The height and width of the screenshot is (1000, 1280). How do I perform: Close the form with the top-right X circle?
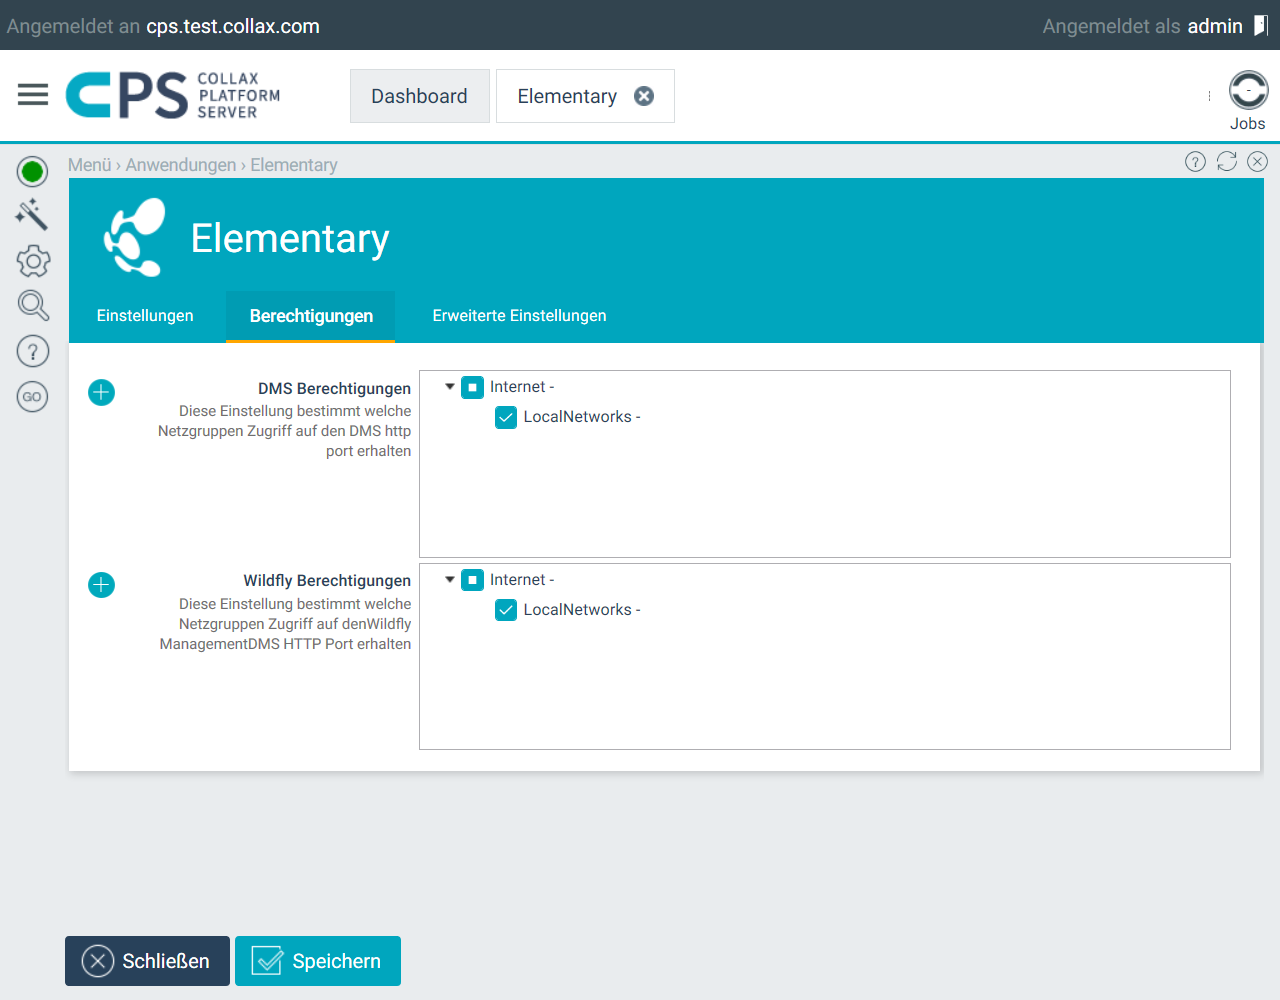[x=1258, y=161]
